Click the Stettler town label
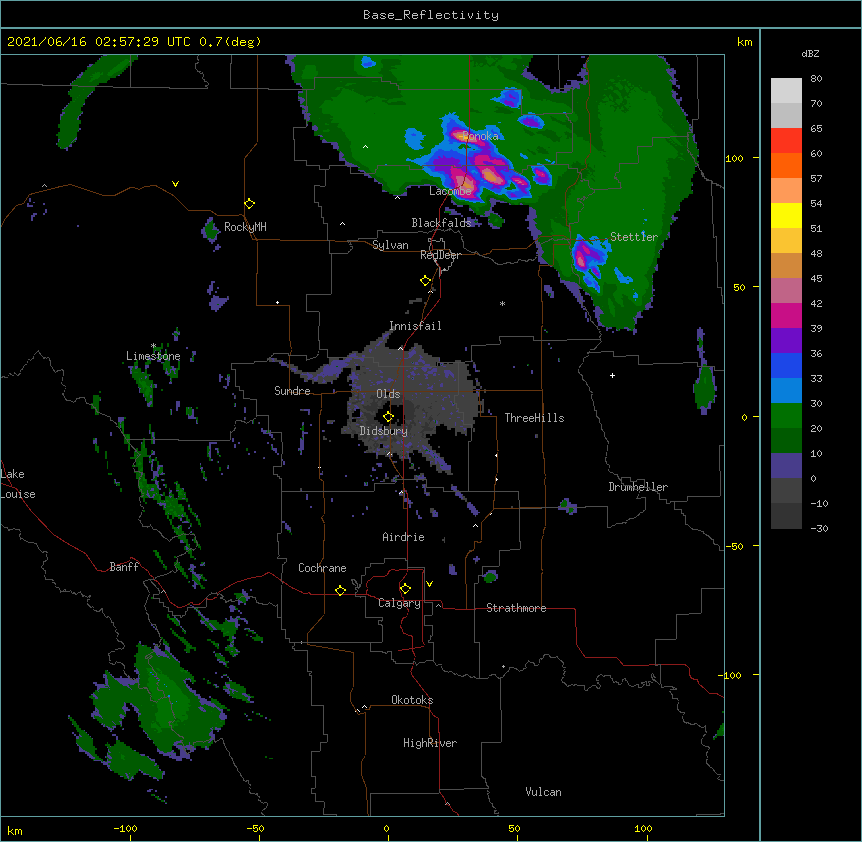The image size is (862, 842). 634,237
